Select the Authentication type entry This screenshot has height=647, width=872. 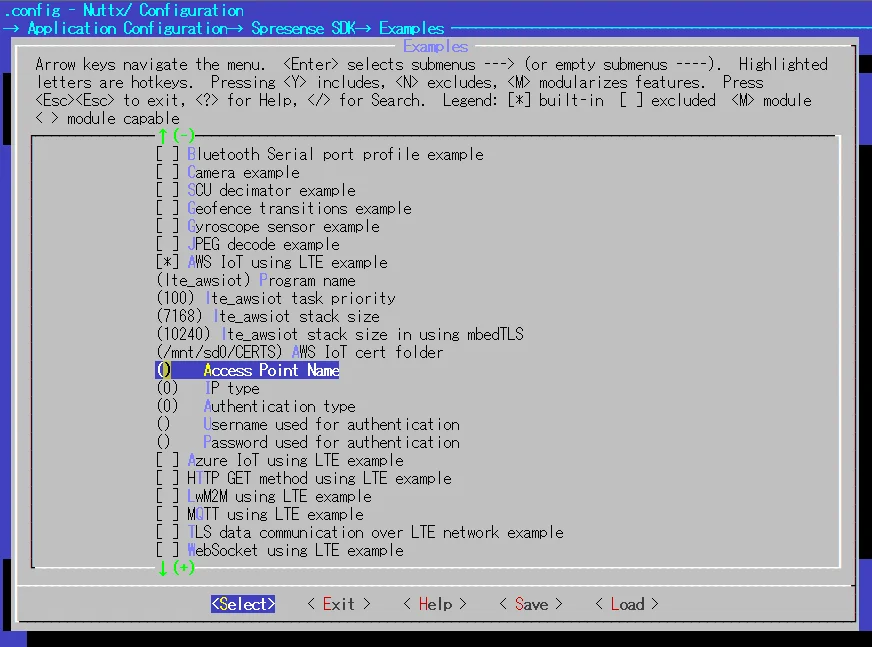coord(256,406)
